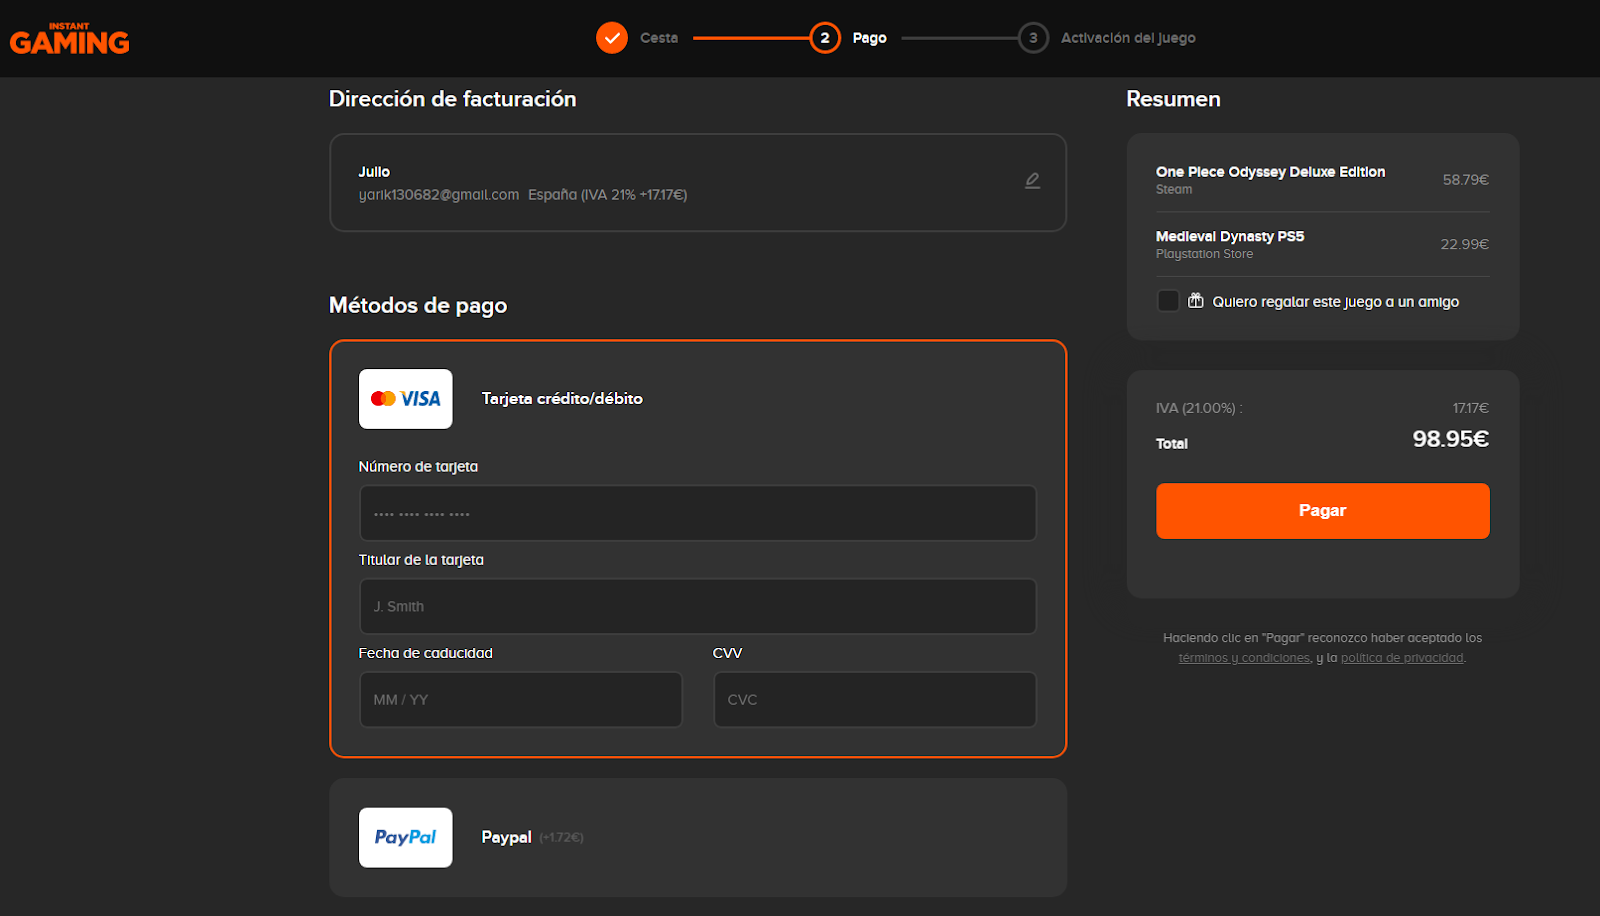Click the Playstation Store platform label
The height and width of the screenshot is (916, 1600).
click(1205, 254)
